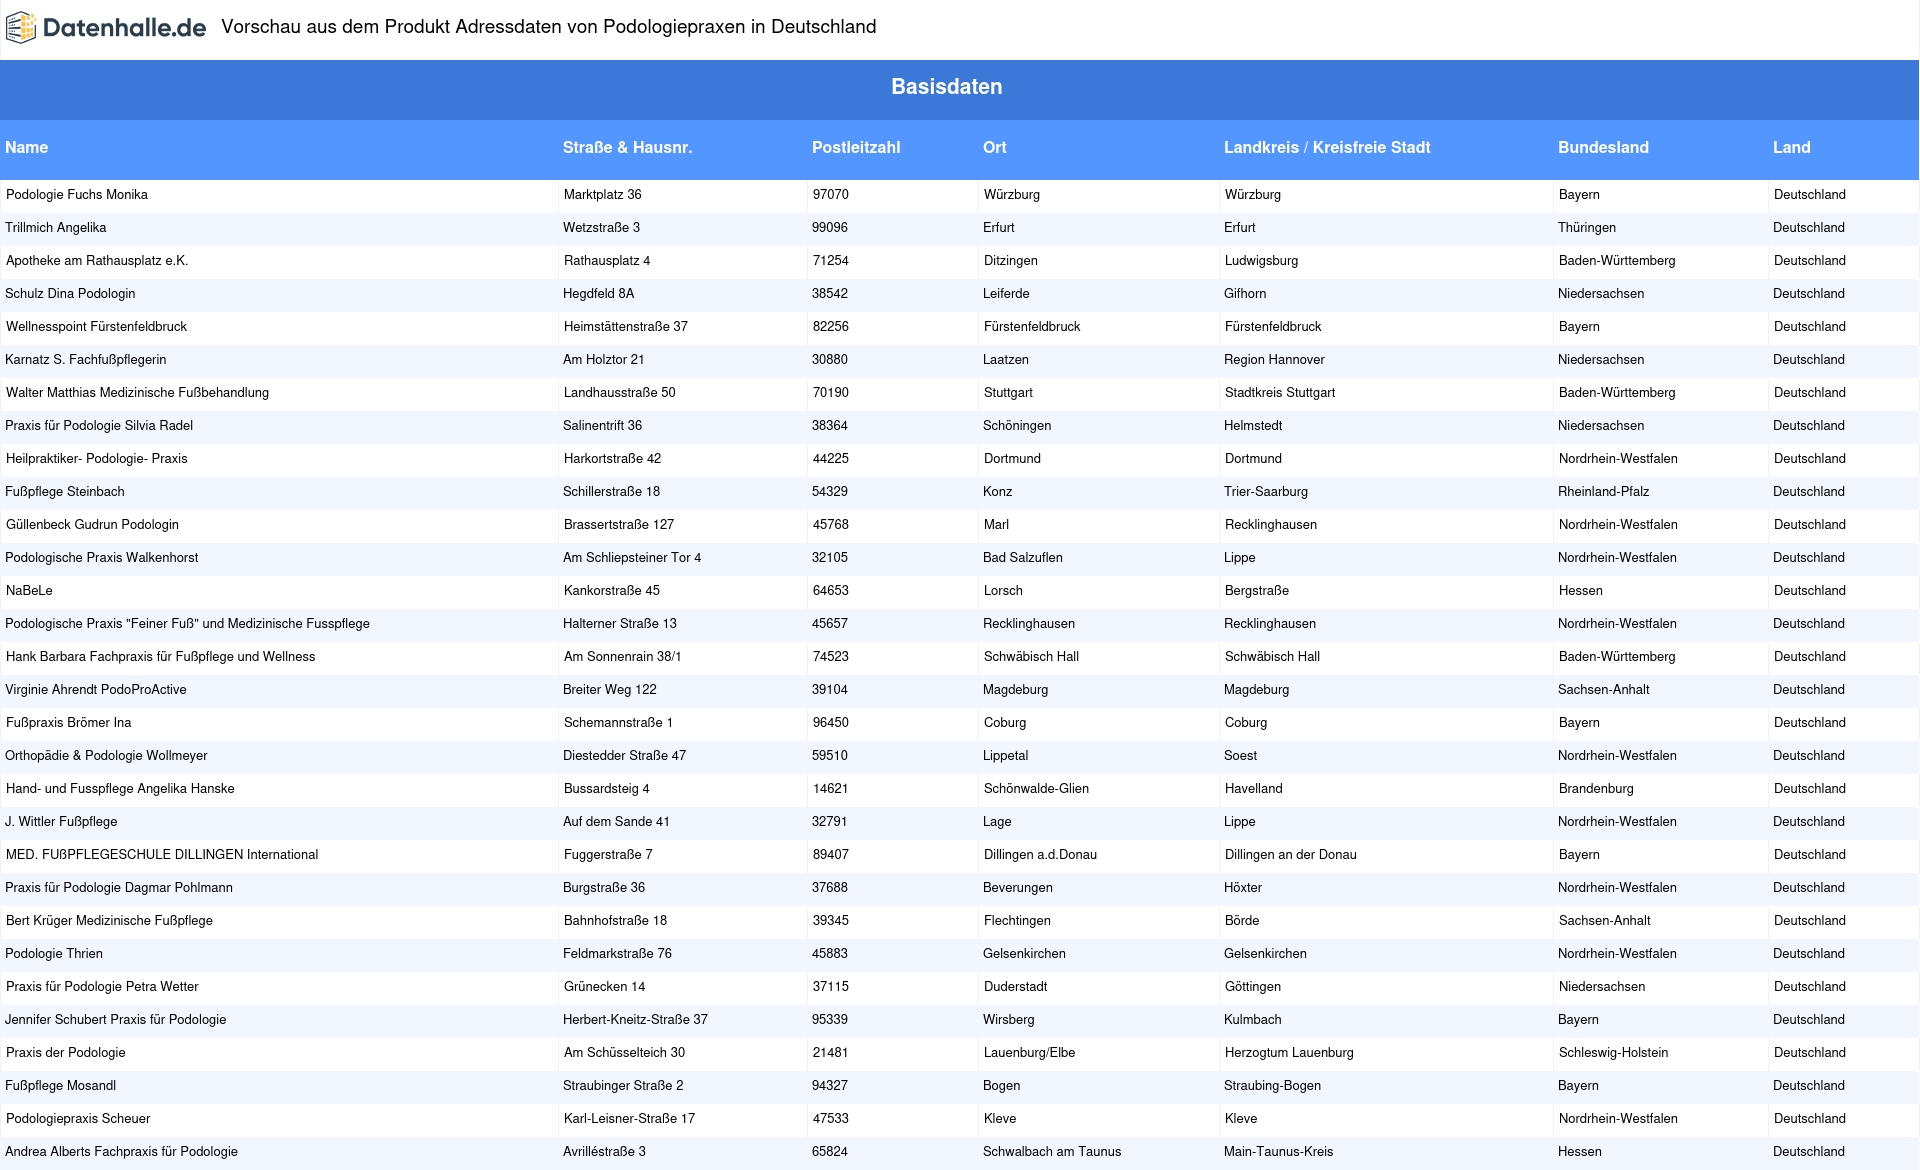Click postal code 38542 cell
Viewport: 1920px width, 1170px height.
click(829, 294)
